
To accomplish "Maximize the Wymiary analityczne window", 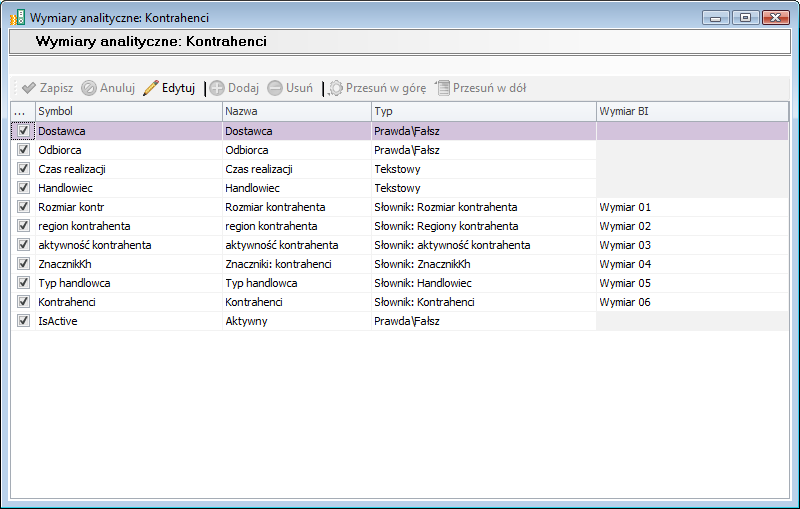I will click(745, 17).
